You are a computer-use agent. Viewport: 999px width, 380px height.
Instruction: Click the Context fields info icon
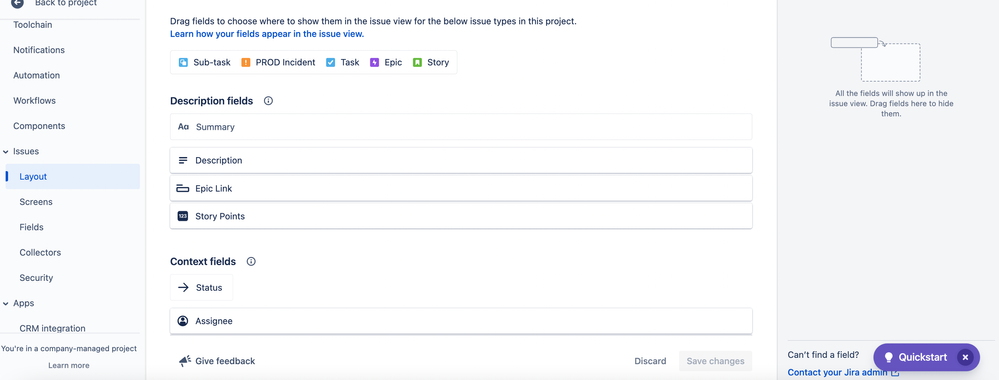pyautogui.click(x=251, y=261)
